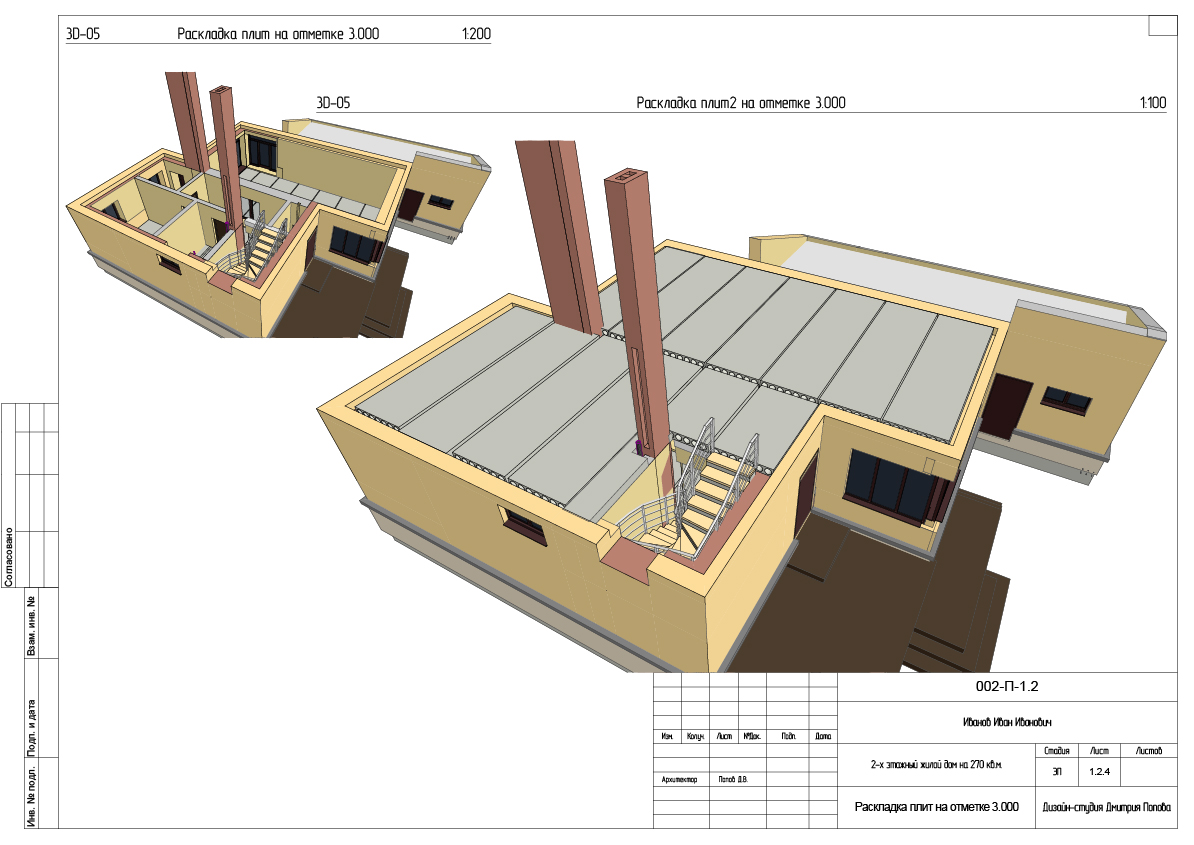The image size is (1194, 845).
Task: Click the '3D-05' label beside scale 1:200
Action: (83, 33)
